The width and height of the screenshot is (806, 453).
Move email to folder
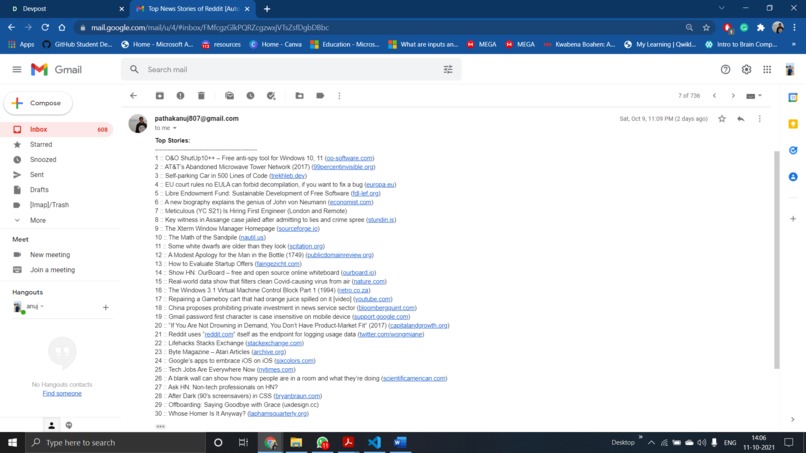299,96
